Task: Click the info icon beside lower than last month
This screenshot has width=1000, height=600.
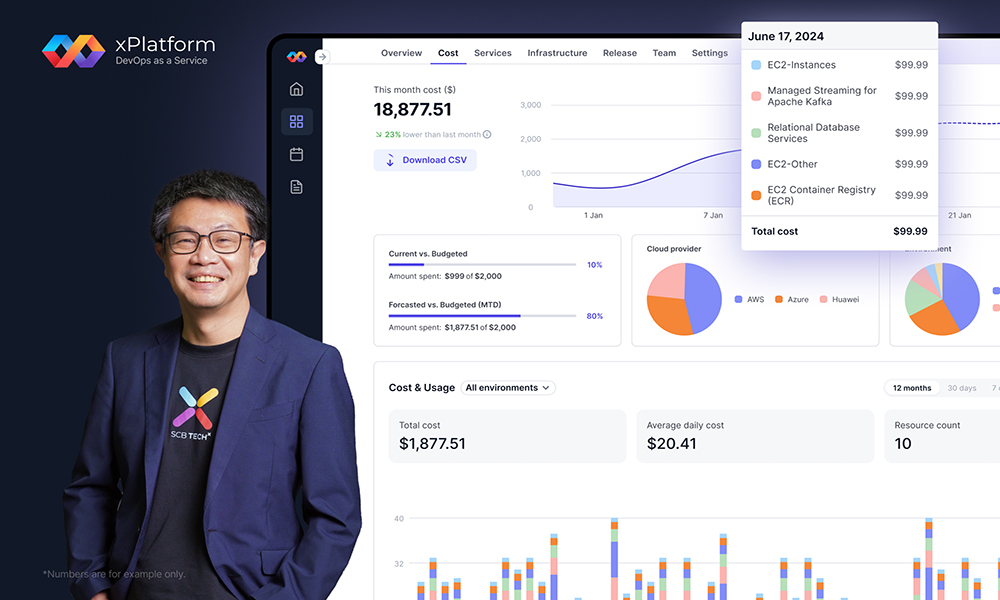Action: click(487, 134)
